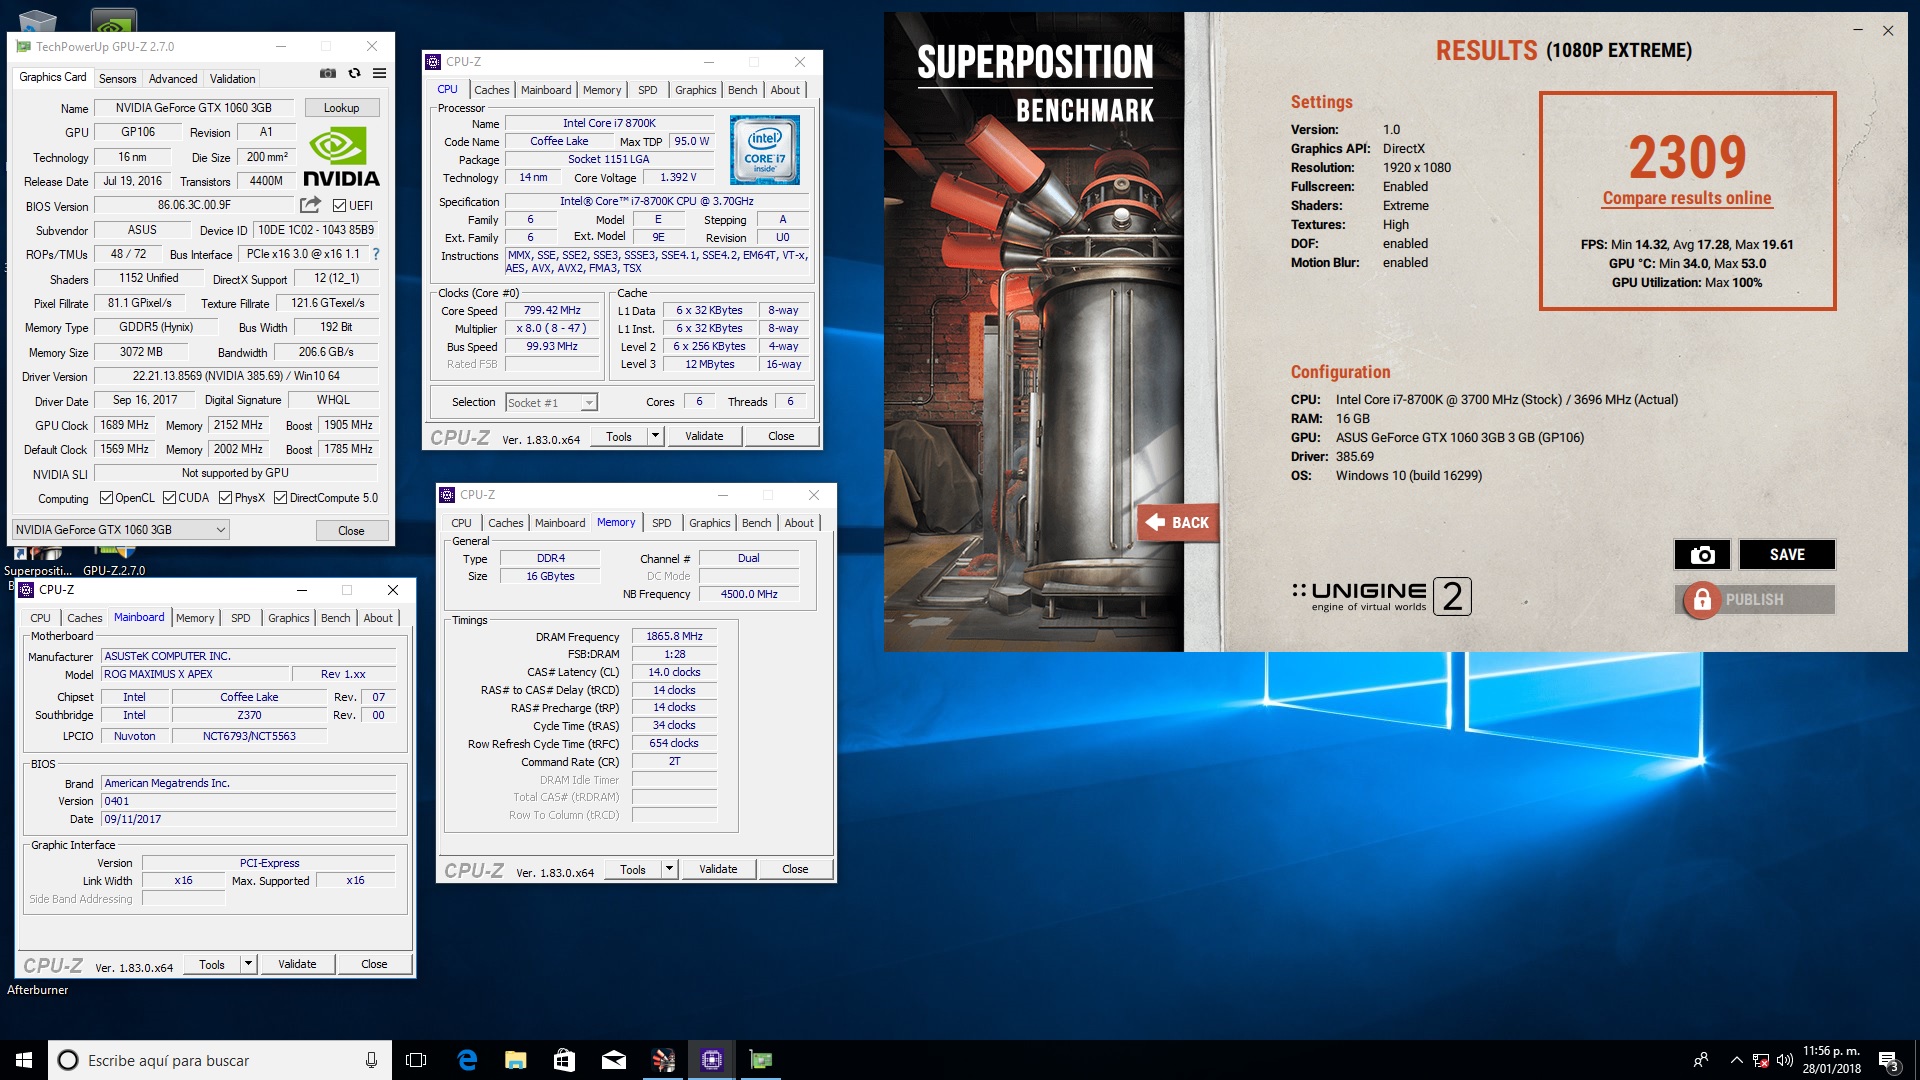Open Action Center notifications icon
The height and width of the screenshot is (1080, 1920).
point(1888,1060)
